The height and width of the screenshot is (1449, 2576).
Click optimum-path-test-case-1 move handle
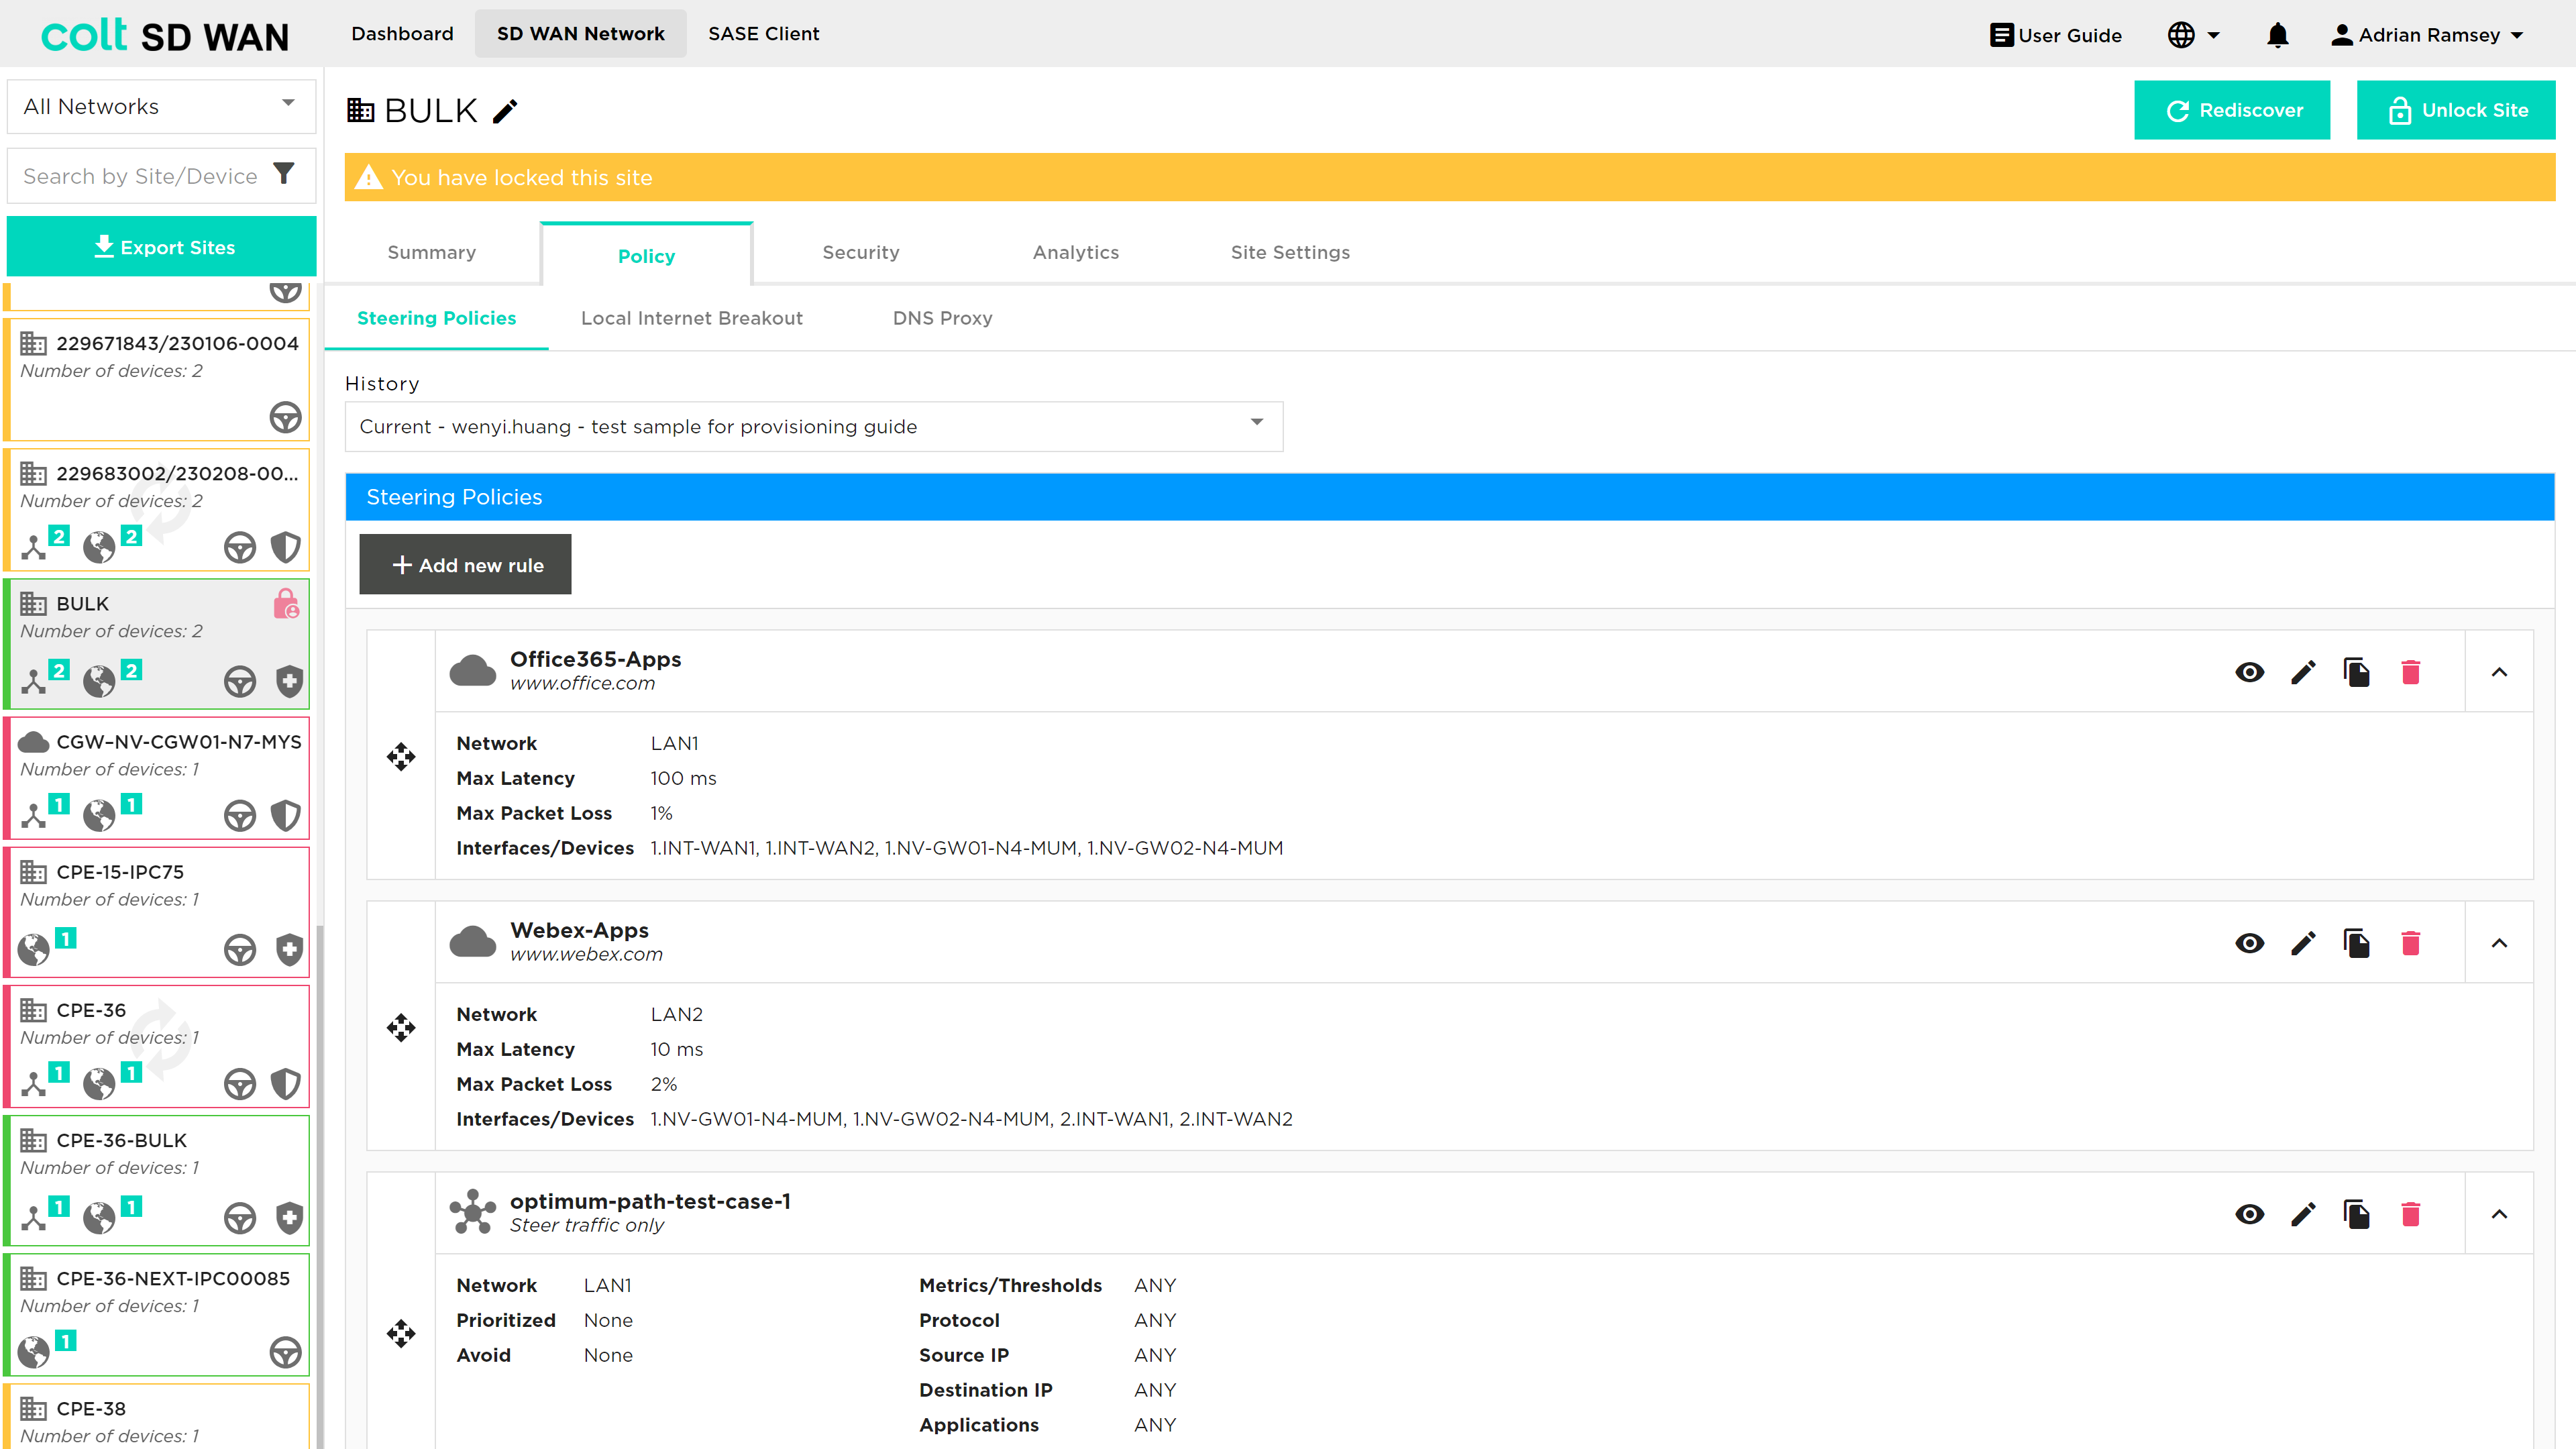401,1333
